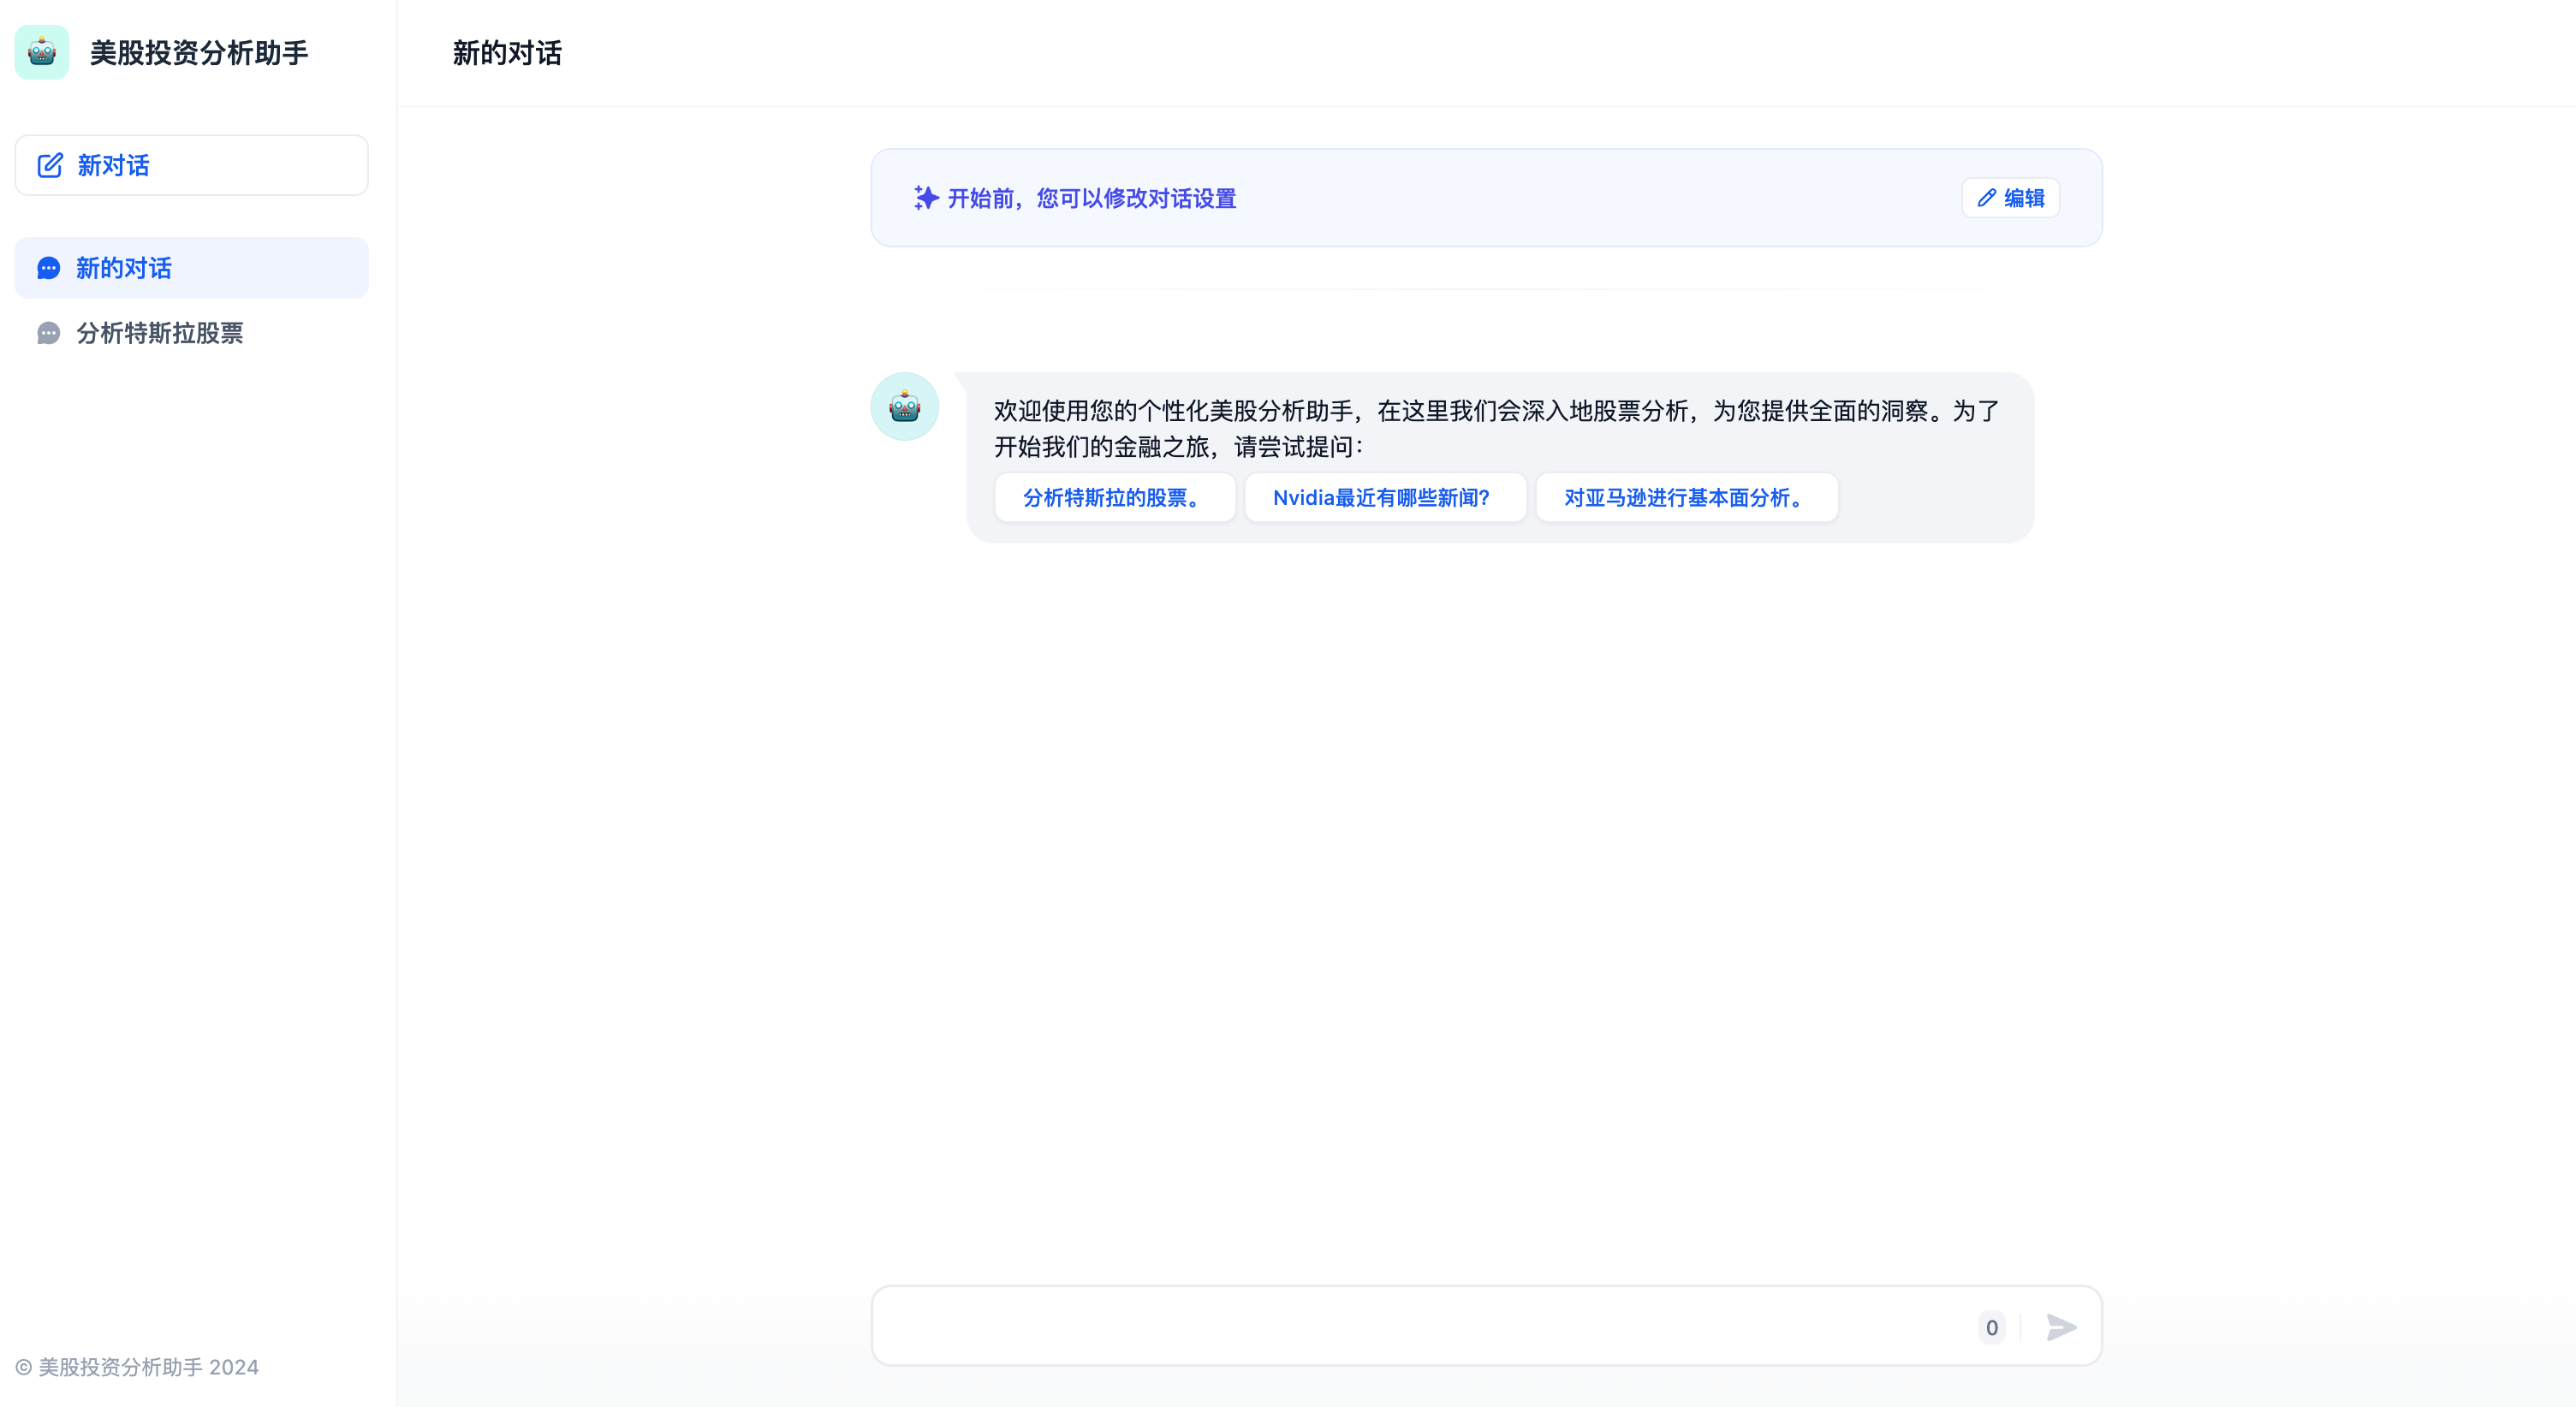
Task: Select the suggestion 分析特斯拉的股票
Action: pos(1114,497)
